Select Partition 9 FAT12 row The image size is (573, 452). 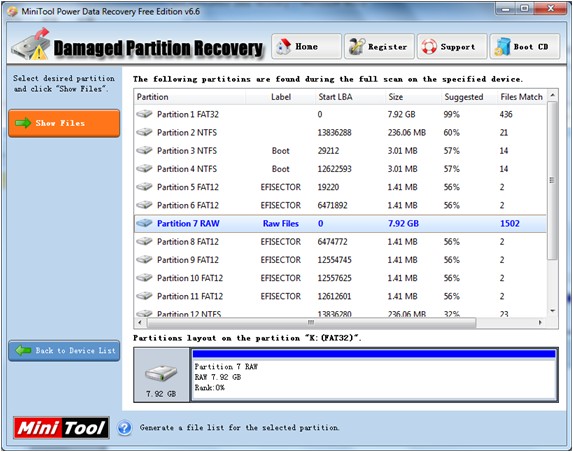click(x=340, y=260)
